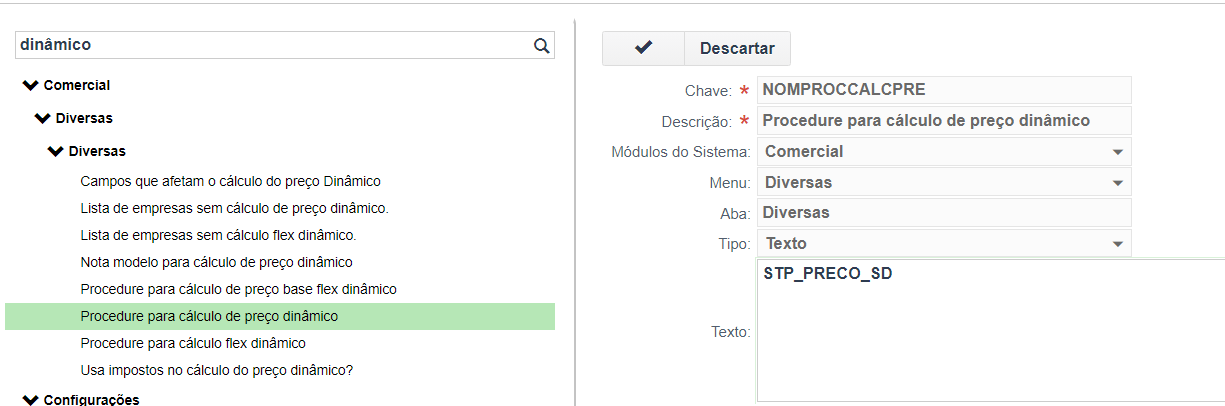Click the search field containing 'dinâmico'
This screenshot has height=406, width=1225.
pos(270,45)
